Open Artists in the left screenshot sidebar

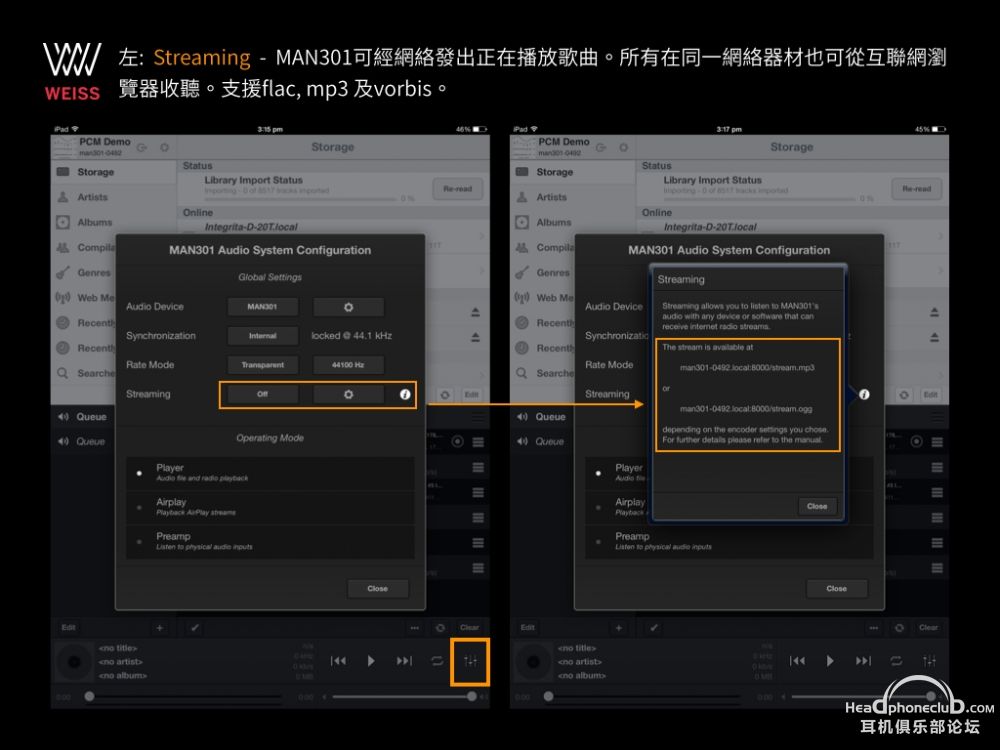pyautogui.click(x=114, y=197)
